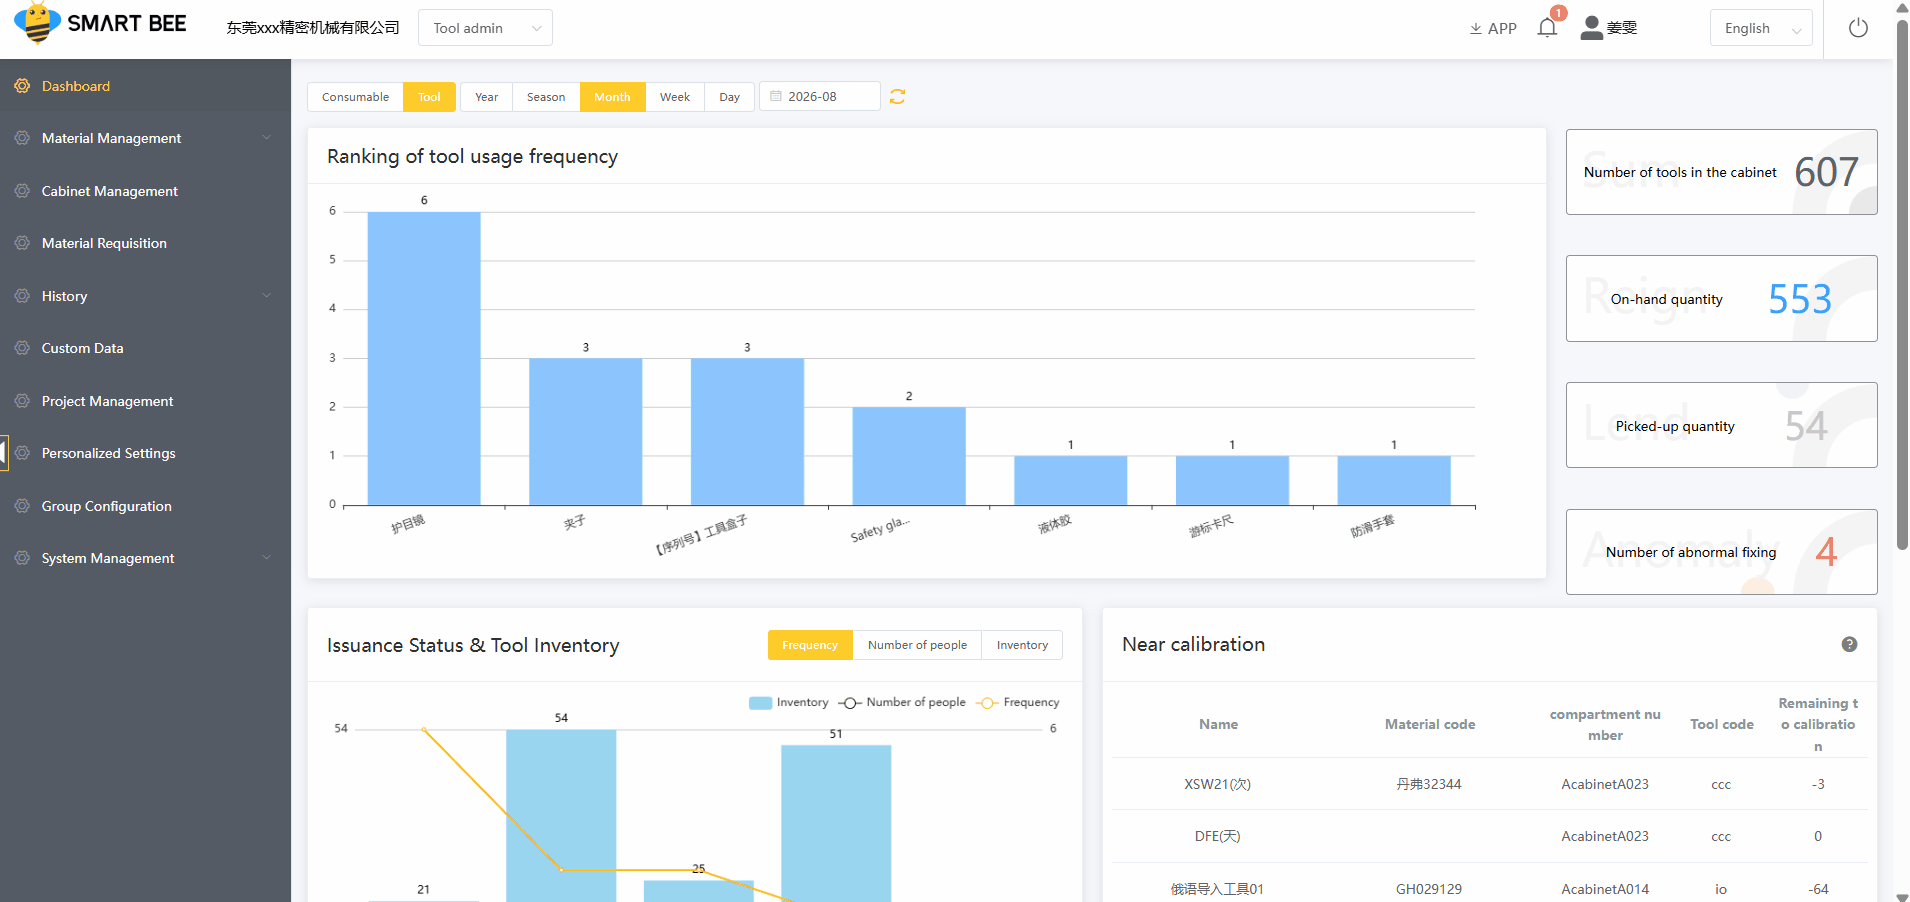1910x902 pixels.
Task: Select the Season period
Action: point(546,97)
